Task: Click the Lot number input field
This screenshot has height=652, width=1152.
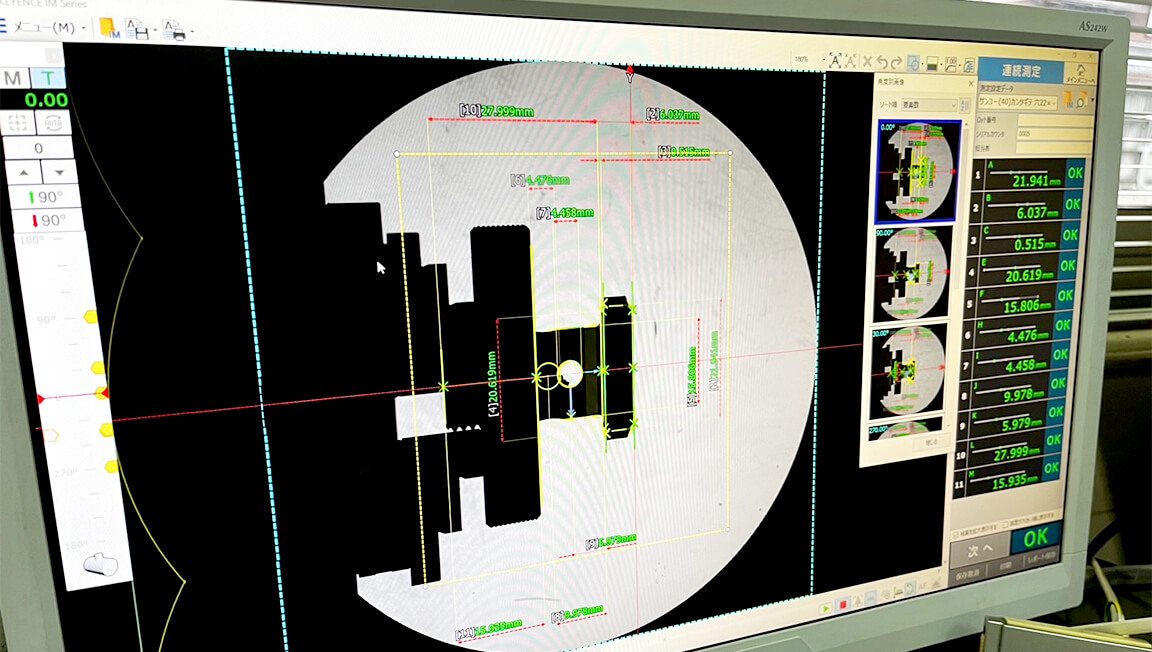Action: click(x=1054, y=121)
